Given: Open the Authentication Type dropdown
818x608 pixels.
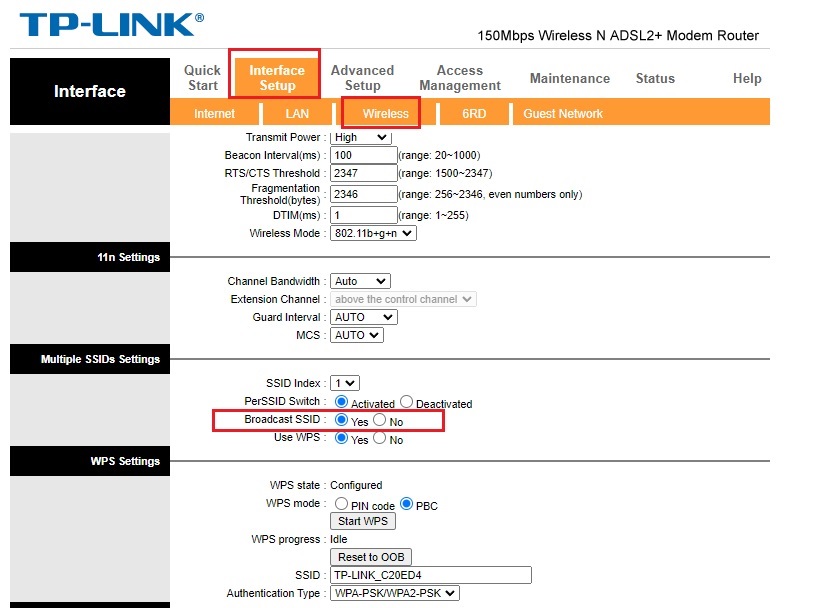Looking at the screenshot, I should pyautogui.click(x=395, y=593).
